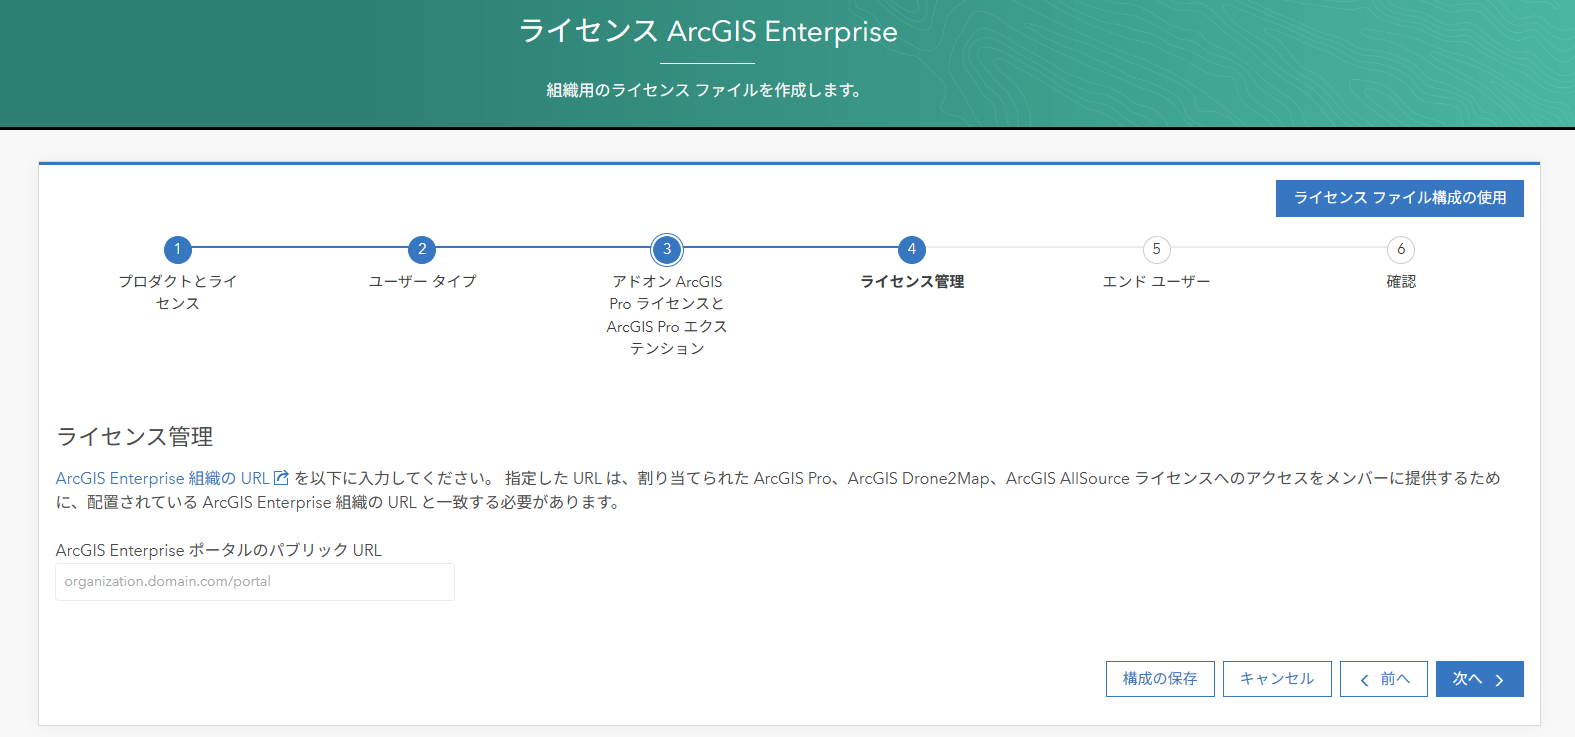Focus the portal public URL input field
The width and height of the screenshot is (1575, 737).
(x=255, y=582)
